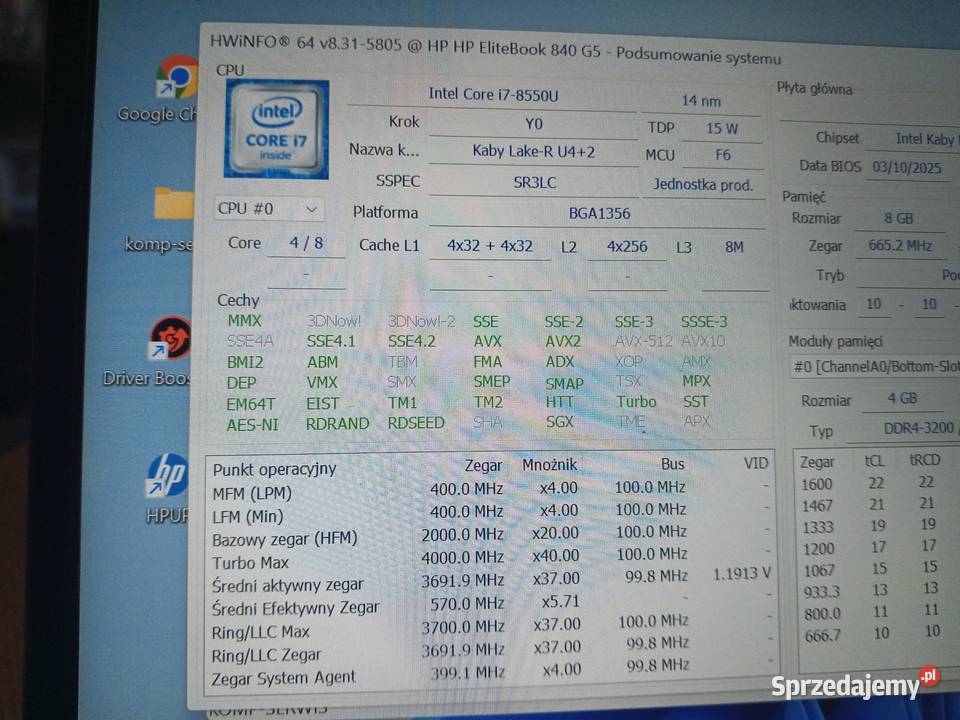Click the BMI2 feature label
This screenshot has height=720, width=960.
coord(245,362)
